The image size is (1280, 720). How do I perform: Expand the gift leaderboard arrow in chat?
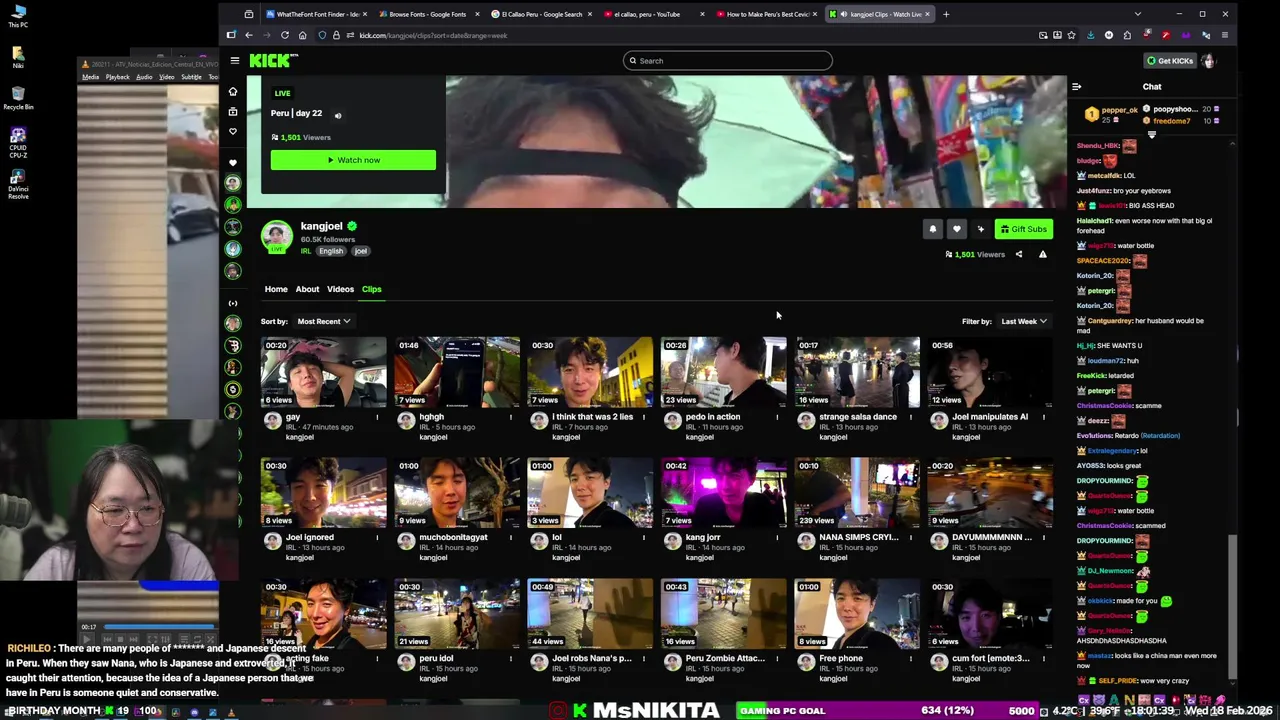click(x=1151, y=135)
